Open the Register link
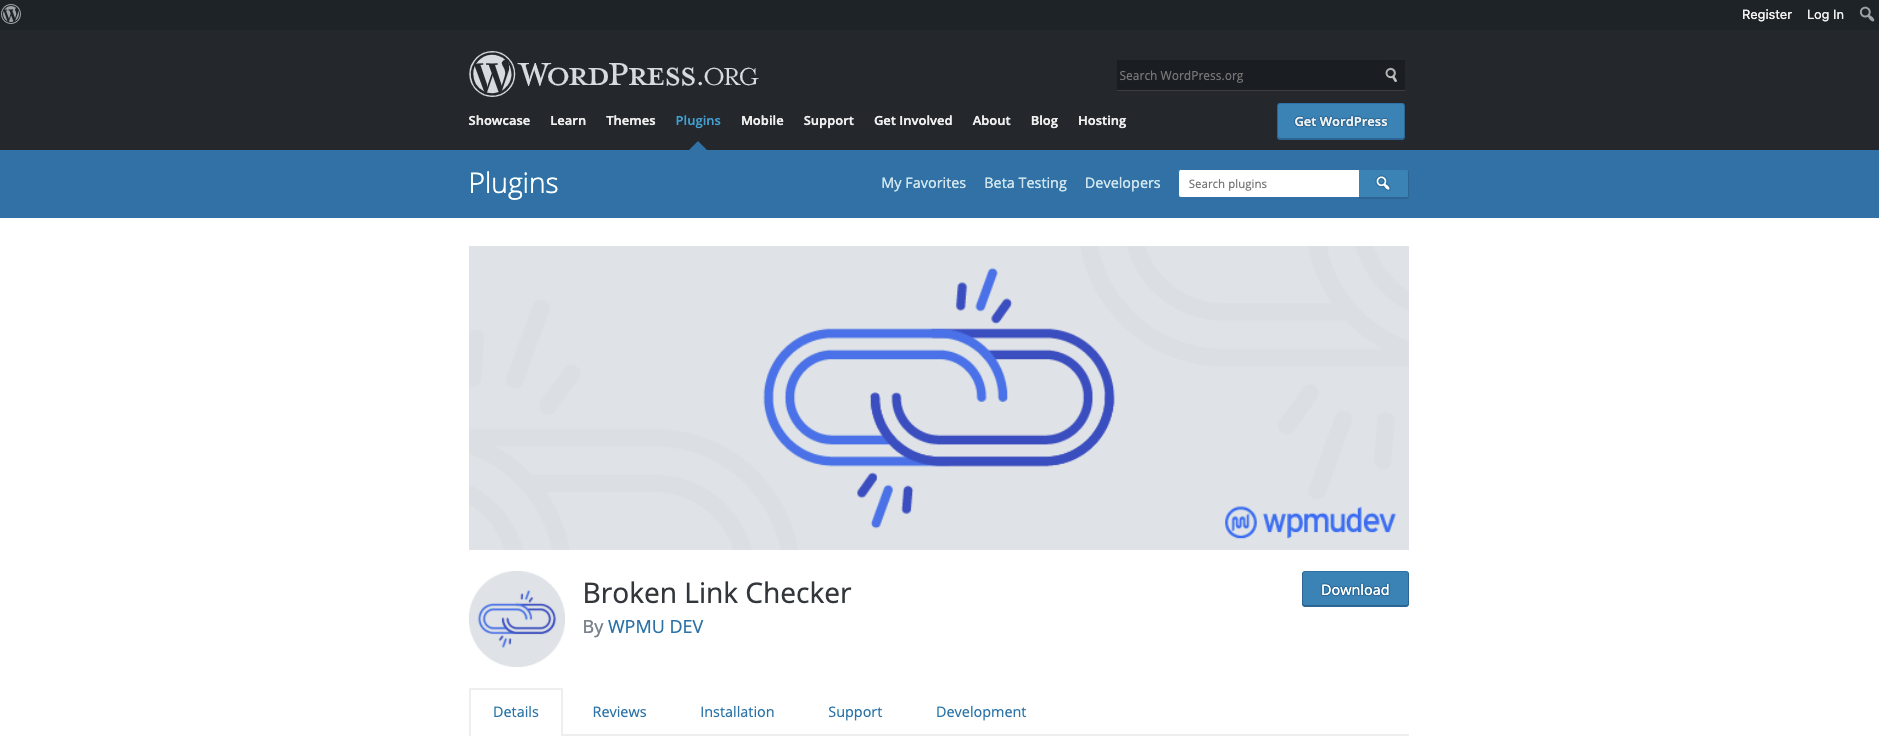 coord(1766,14)
